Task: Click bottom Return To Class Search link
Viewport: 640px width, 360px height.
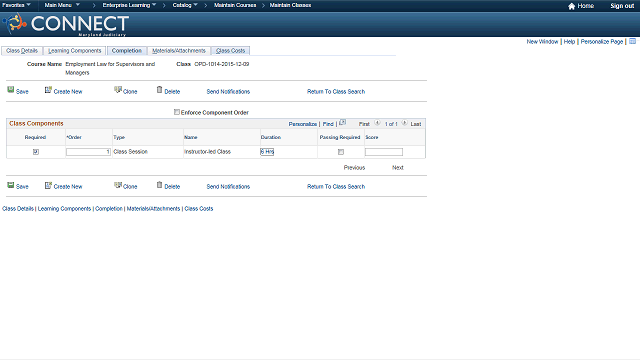Action: [x=336, y=187]
